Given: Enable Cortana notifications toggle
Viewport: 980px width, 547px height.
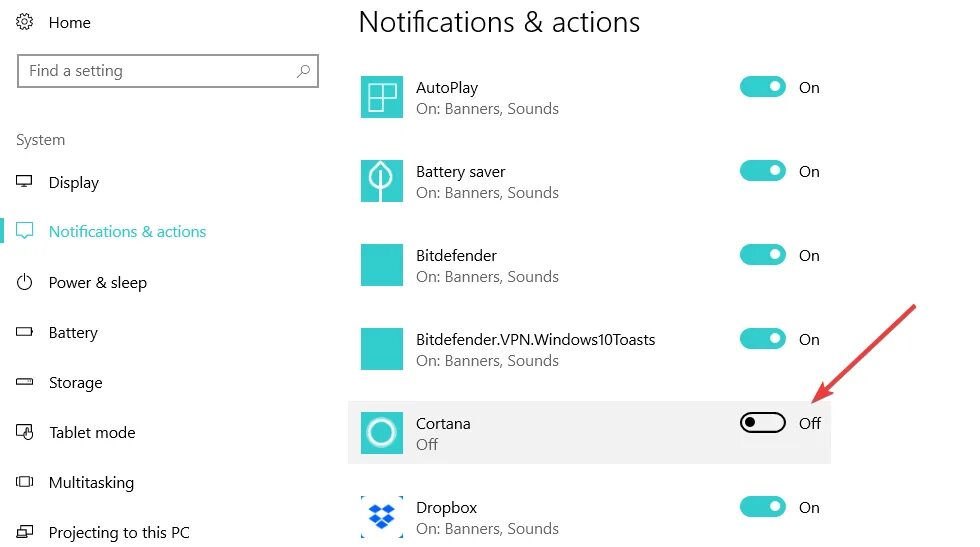Looking at the screenshot, I should tap(762, 423).
